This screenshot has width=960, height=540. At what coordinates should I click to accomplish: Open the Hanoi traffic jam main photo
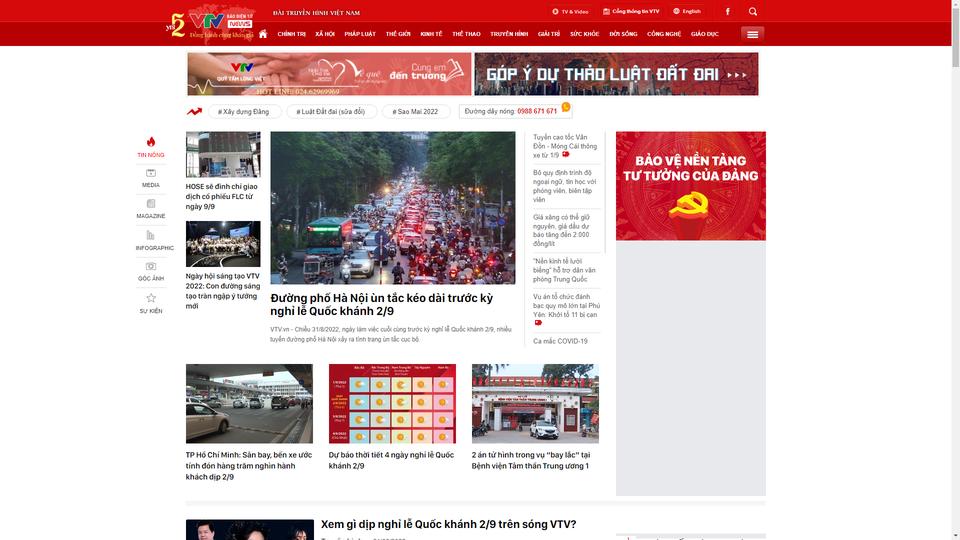[392, 208]
